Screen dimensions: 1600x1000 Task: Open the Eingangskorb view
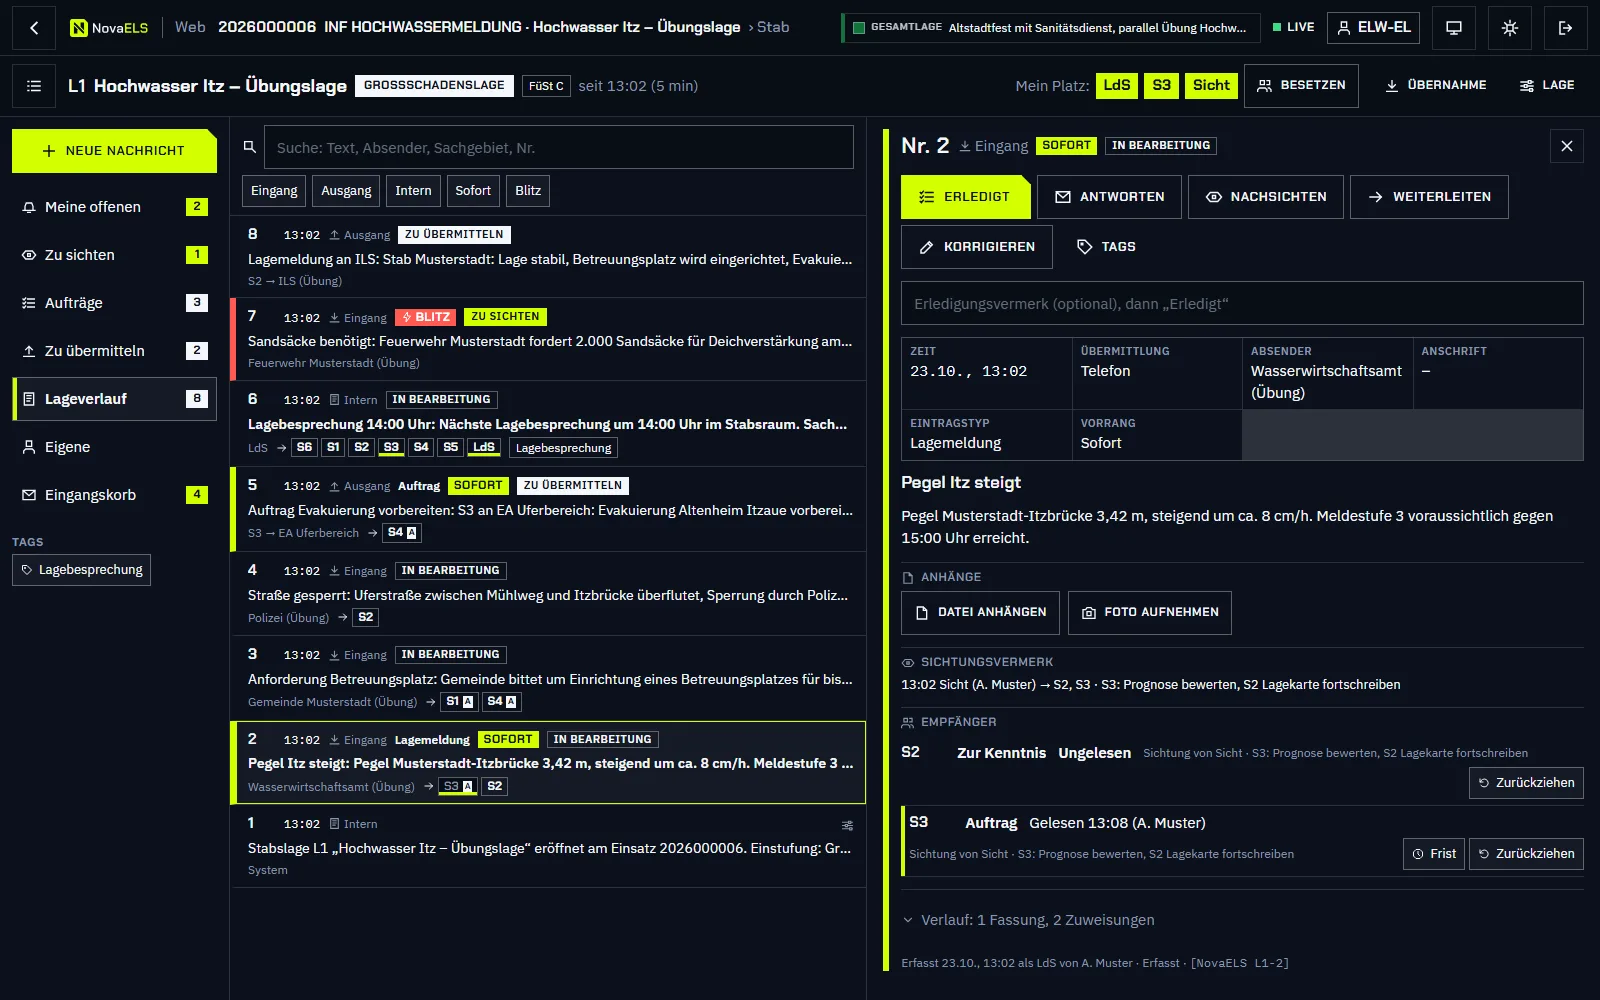coord(114,495)
